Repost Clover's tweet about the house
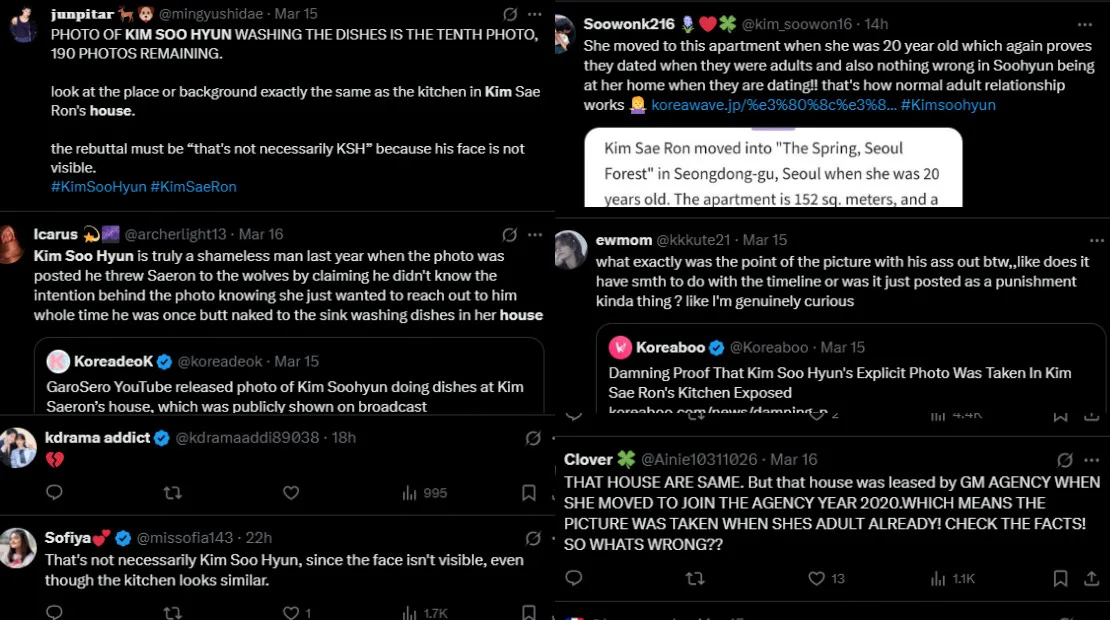The height and width of the screenshot is (620, 1110). (x=695, y=578)
